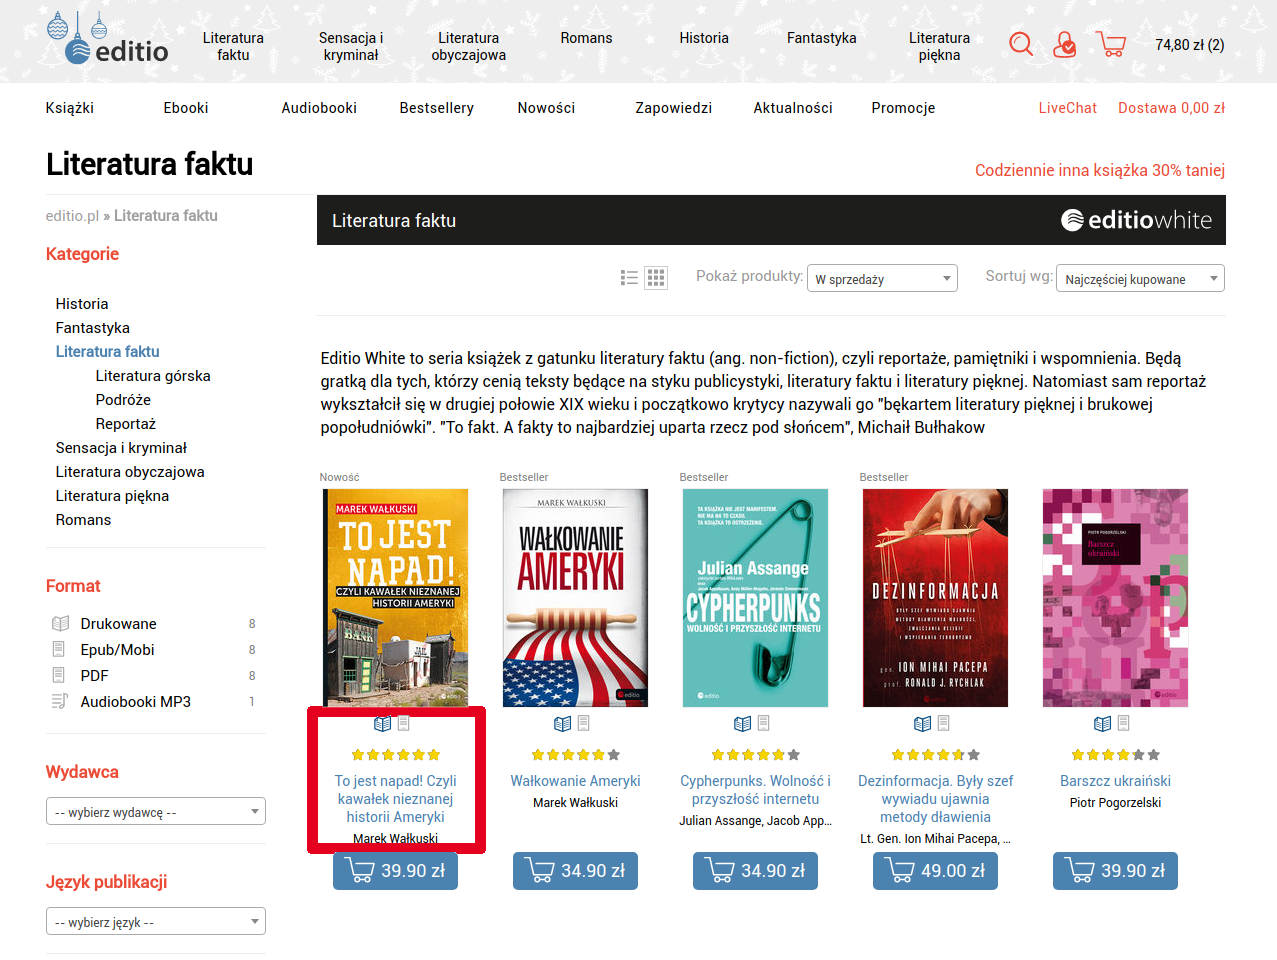Open the LiveChat link

click(1067, 108)
